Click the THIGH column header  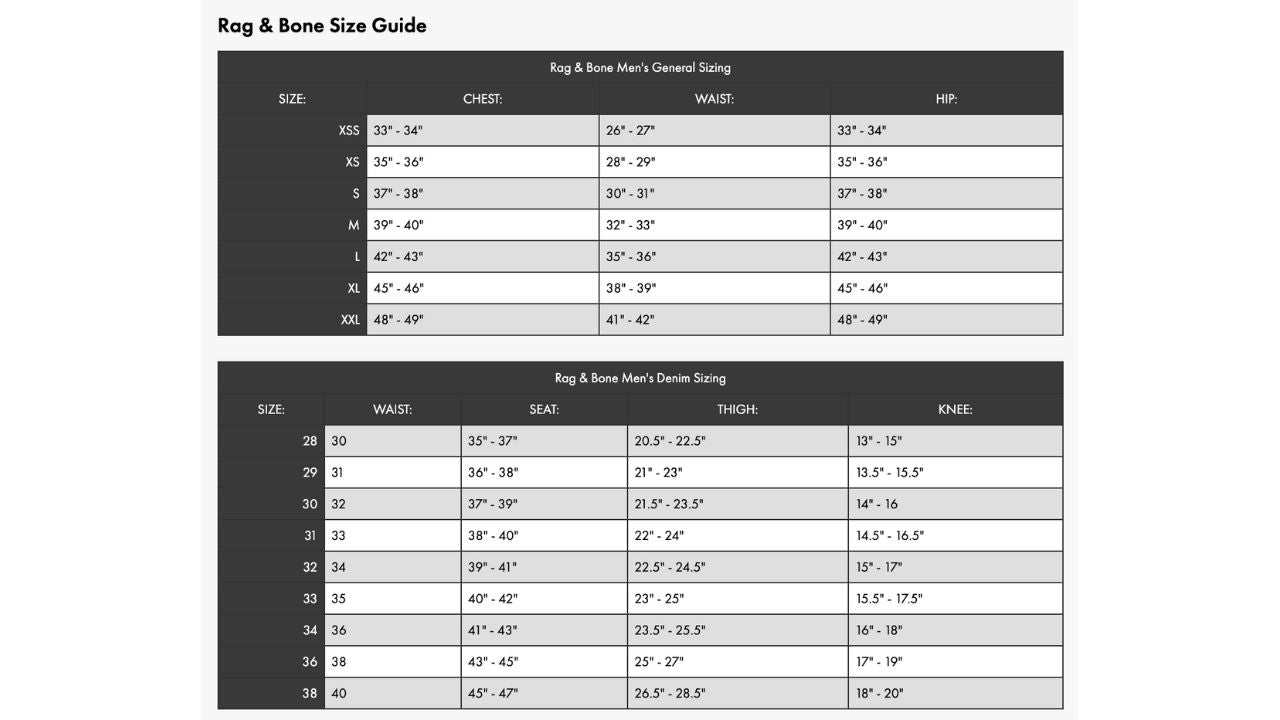(x=737, y=409)
